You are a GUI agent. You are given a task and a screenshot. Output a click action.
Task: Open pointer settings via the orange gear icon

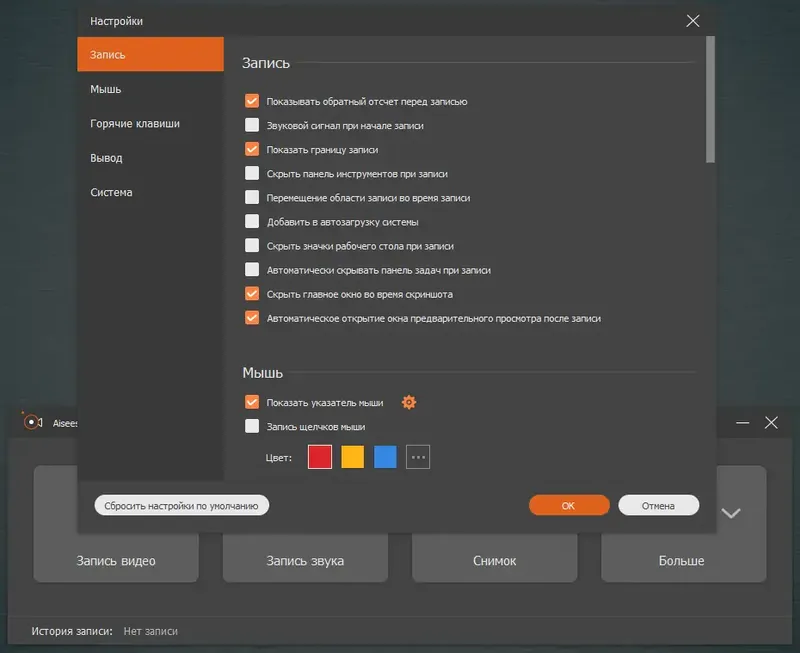click(409, 402)
